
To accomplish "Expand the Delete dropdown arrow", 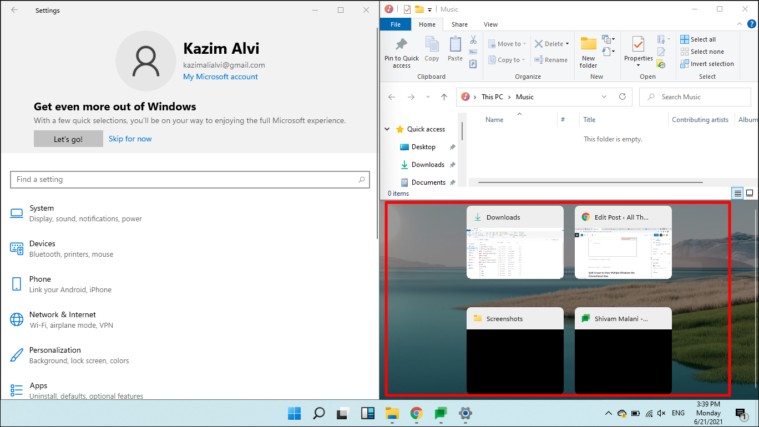I will tap(567, 44).
